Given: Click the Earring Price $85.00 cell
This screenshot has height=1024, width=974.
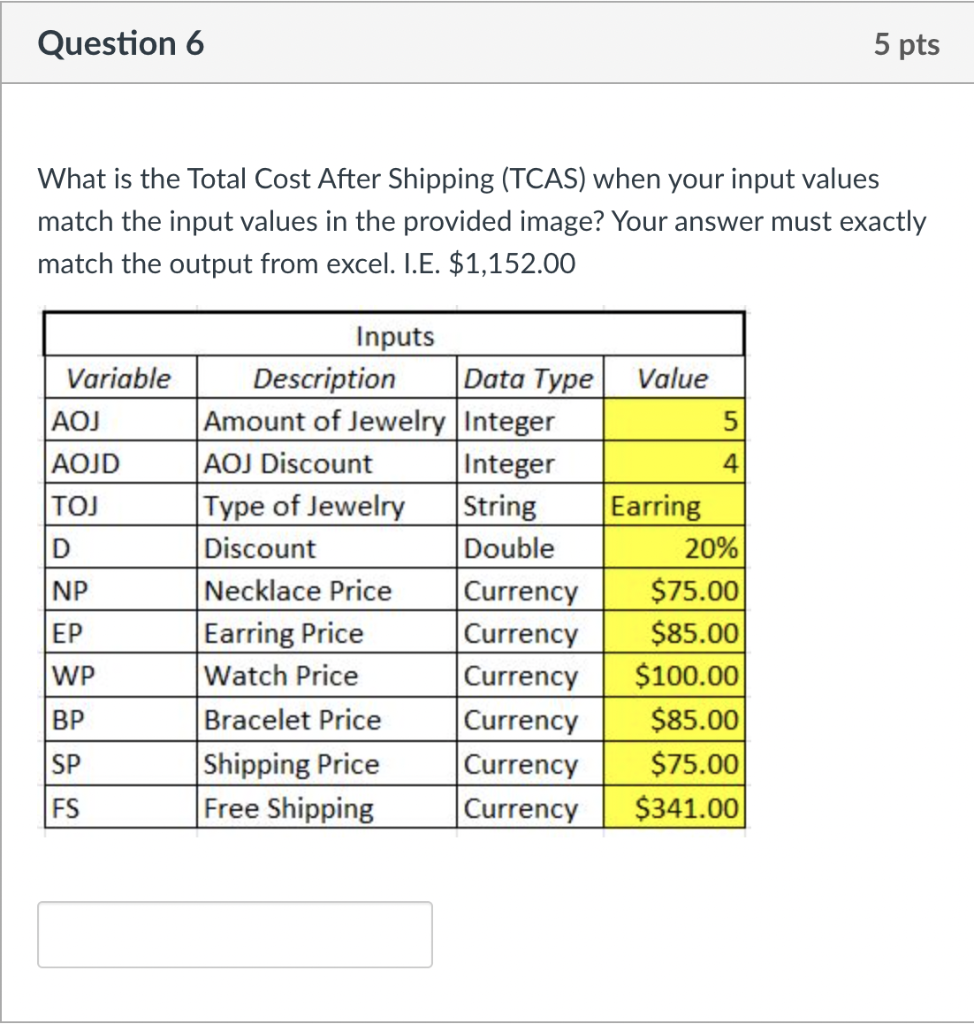Looking at the screenshot, I should [x=674, y=633].
